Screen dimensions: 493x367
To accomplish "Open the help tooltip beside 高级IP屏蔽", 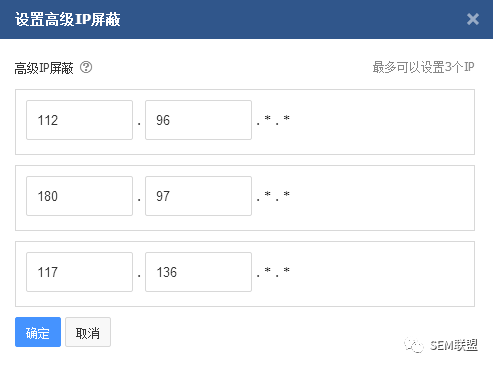I will pyautogui.click(x=86, y=67).
